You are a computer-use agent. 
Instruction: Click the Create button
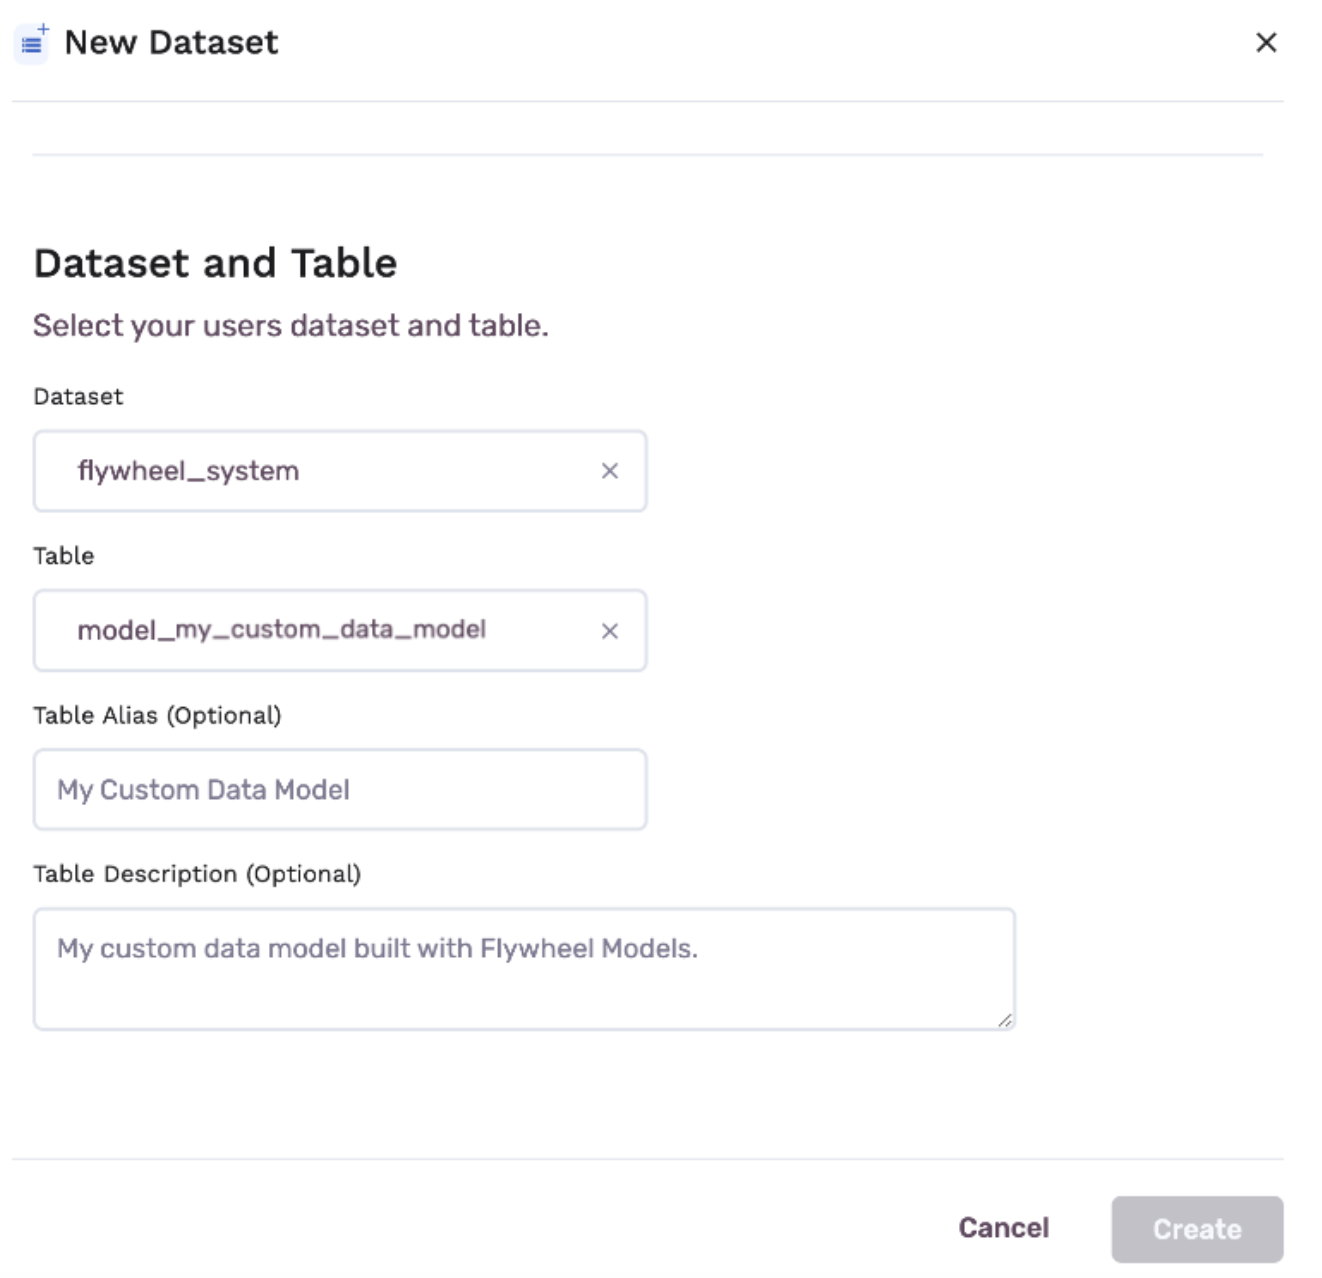(x=1197, y=1229)
